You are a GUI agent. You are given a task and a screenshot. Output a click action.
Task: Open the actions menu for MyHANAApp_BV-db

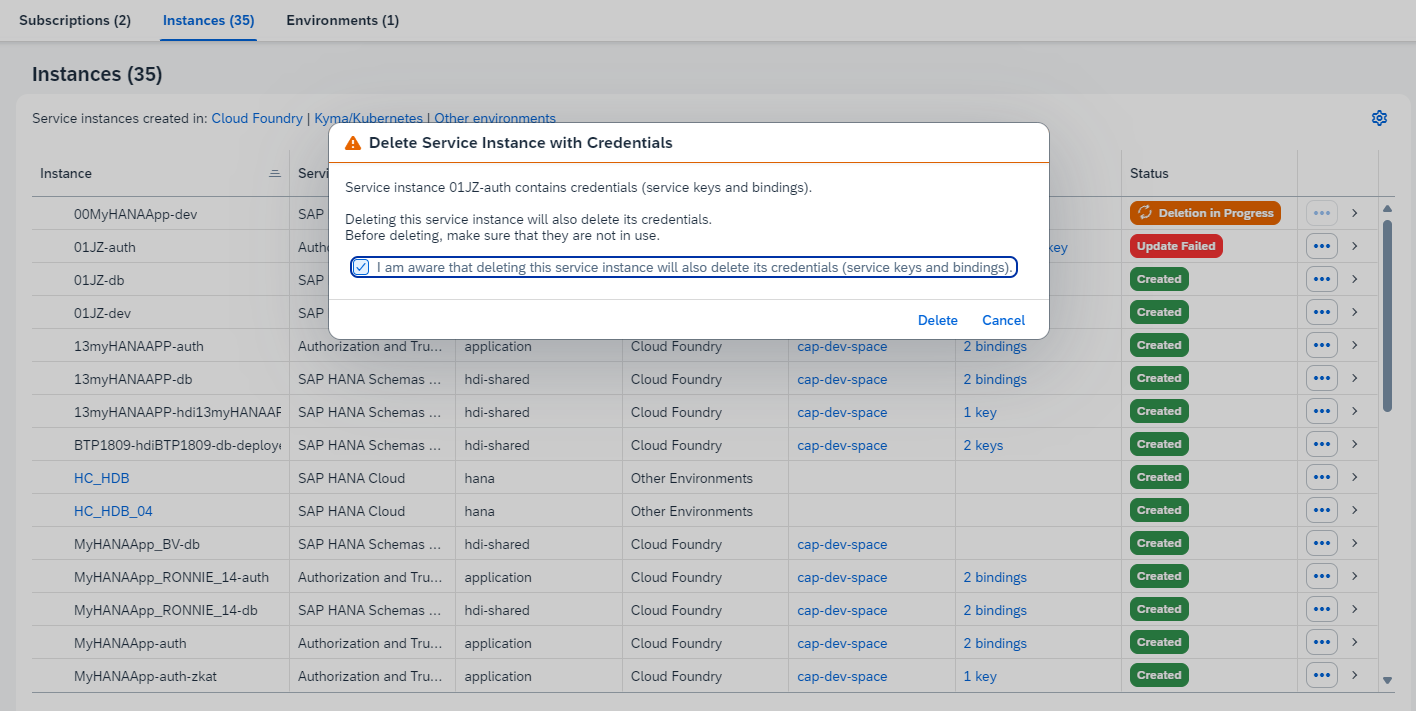[1321, 542]
